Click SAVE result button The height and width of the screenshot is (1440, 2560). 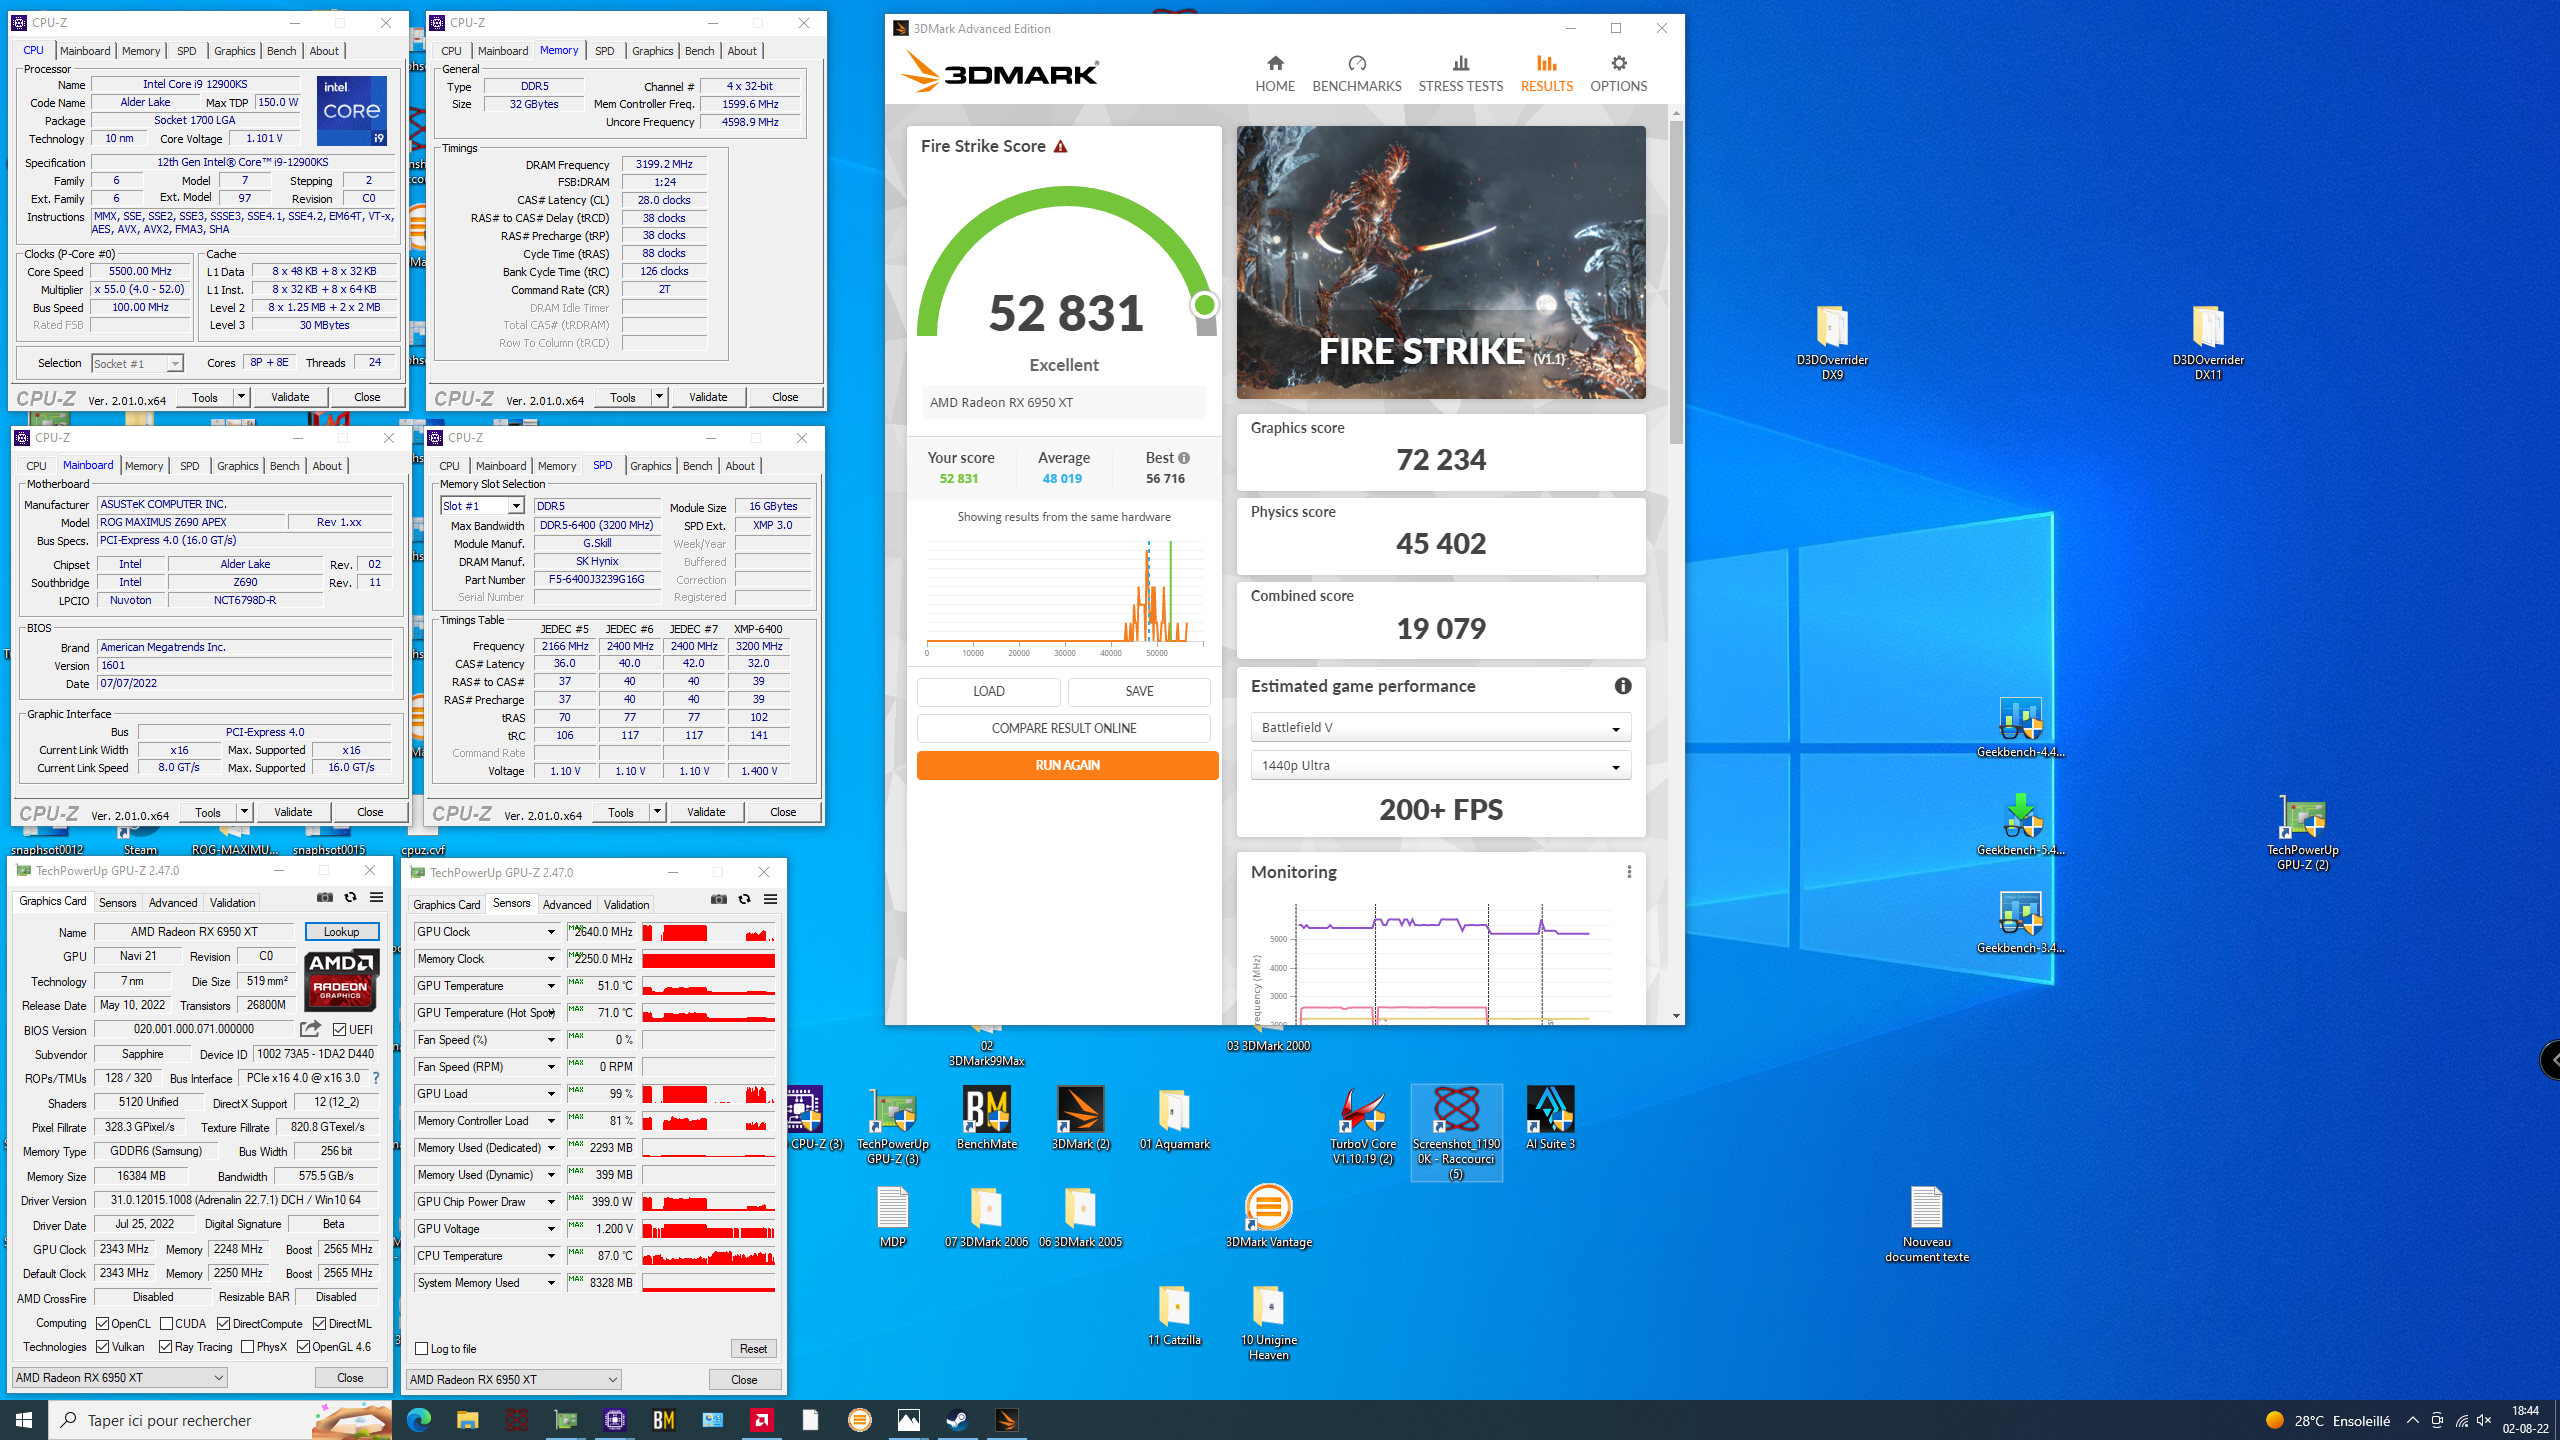point(1139,691)
